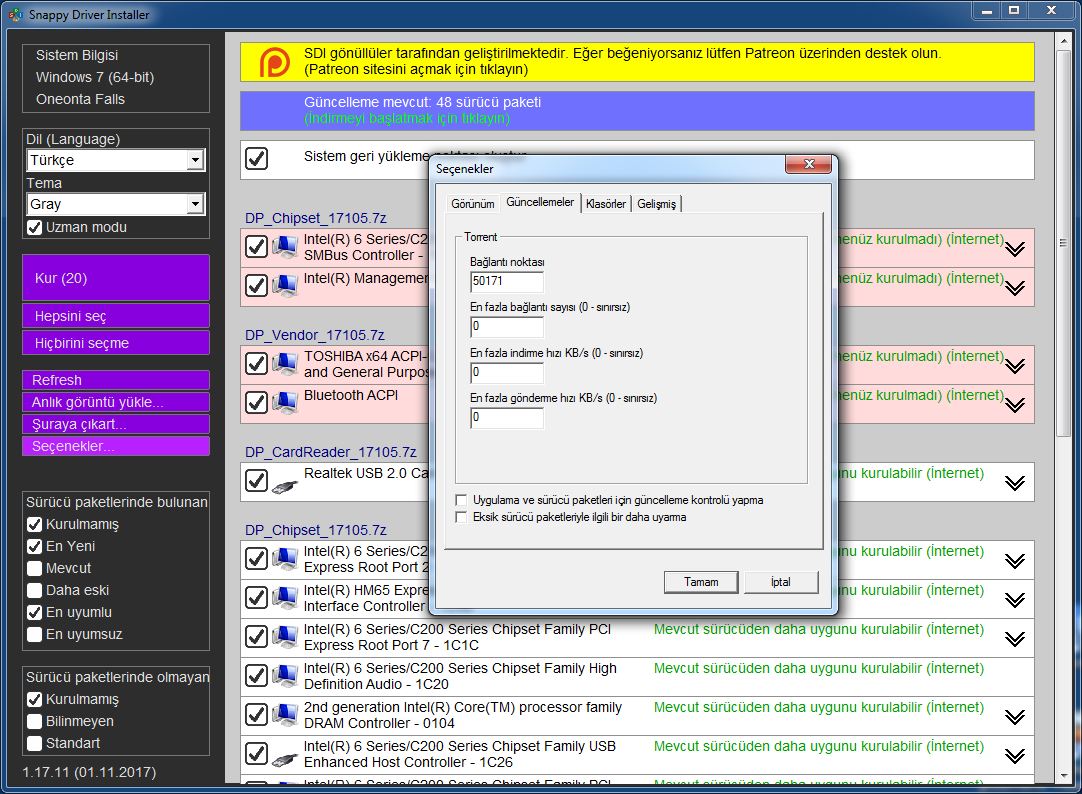Switch to the Görünüm tab
The image size is (1082, 794).
pyautogui.click(x=473, y=204)
